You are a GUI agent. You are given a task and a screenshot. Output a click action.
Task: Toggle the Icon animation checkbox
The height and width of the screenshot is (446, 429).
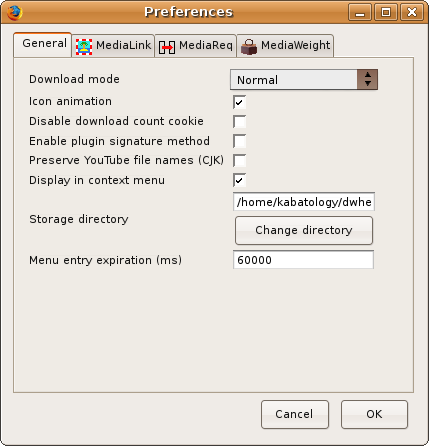tap(239, 102)
